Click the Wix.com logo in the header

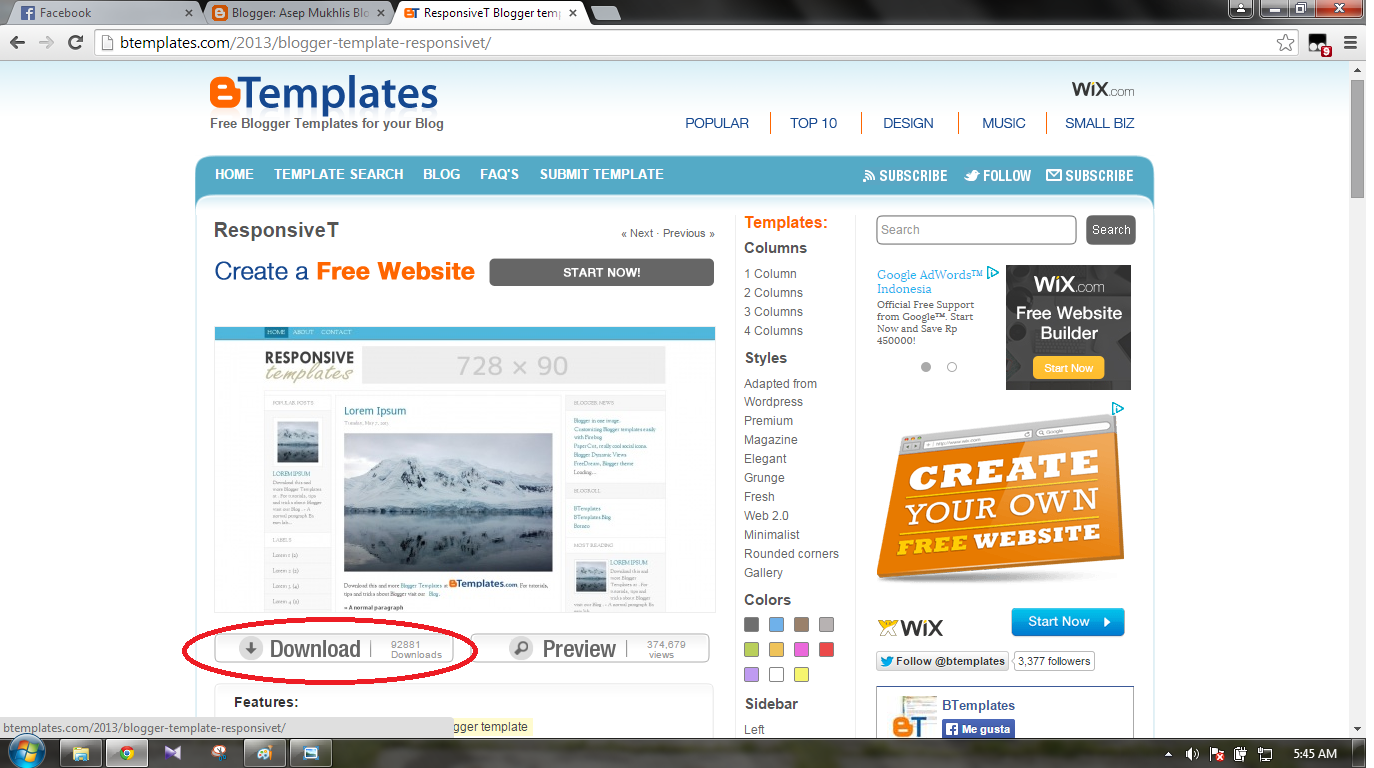(1103, 90)
